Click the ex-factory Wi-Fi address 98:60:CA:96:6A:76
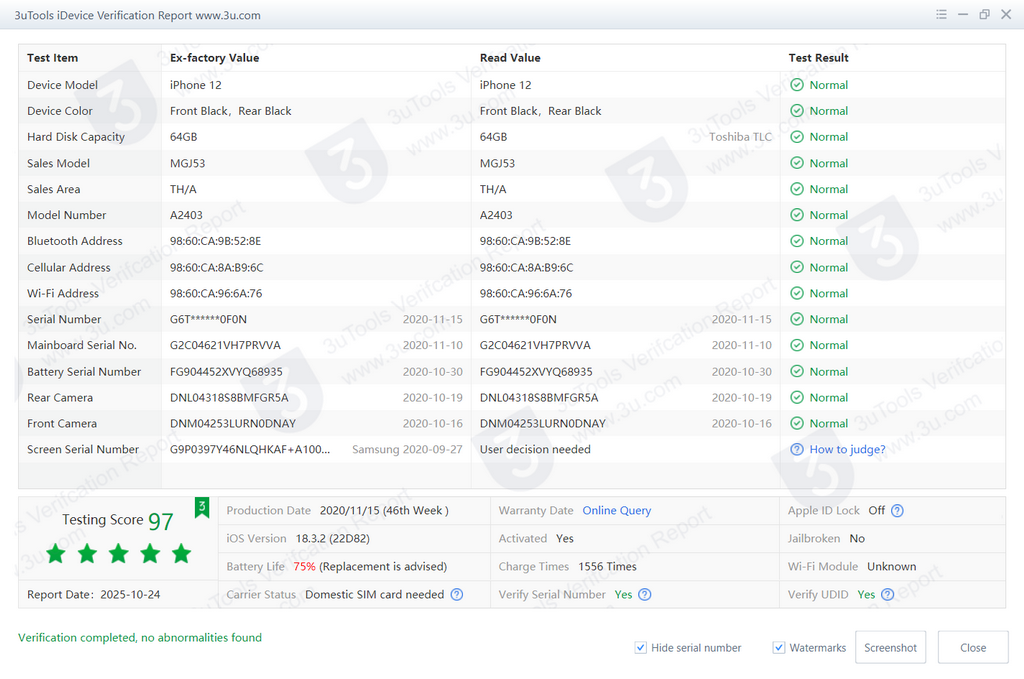This screenshot has width=1024, height=679. click(216, 293)
